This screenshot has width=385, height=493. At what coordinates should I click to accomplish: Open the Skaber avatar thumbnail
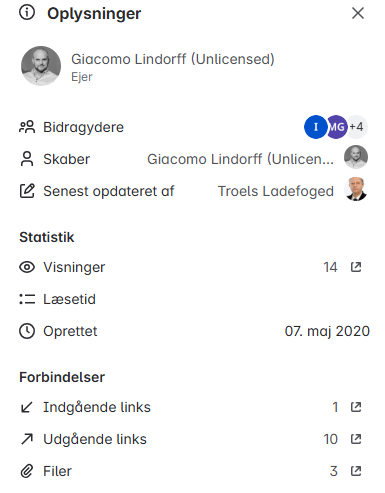click(x=356, y=157)
